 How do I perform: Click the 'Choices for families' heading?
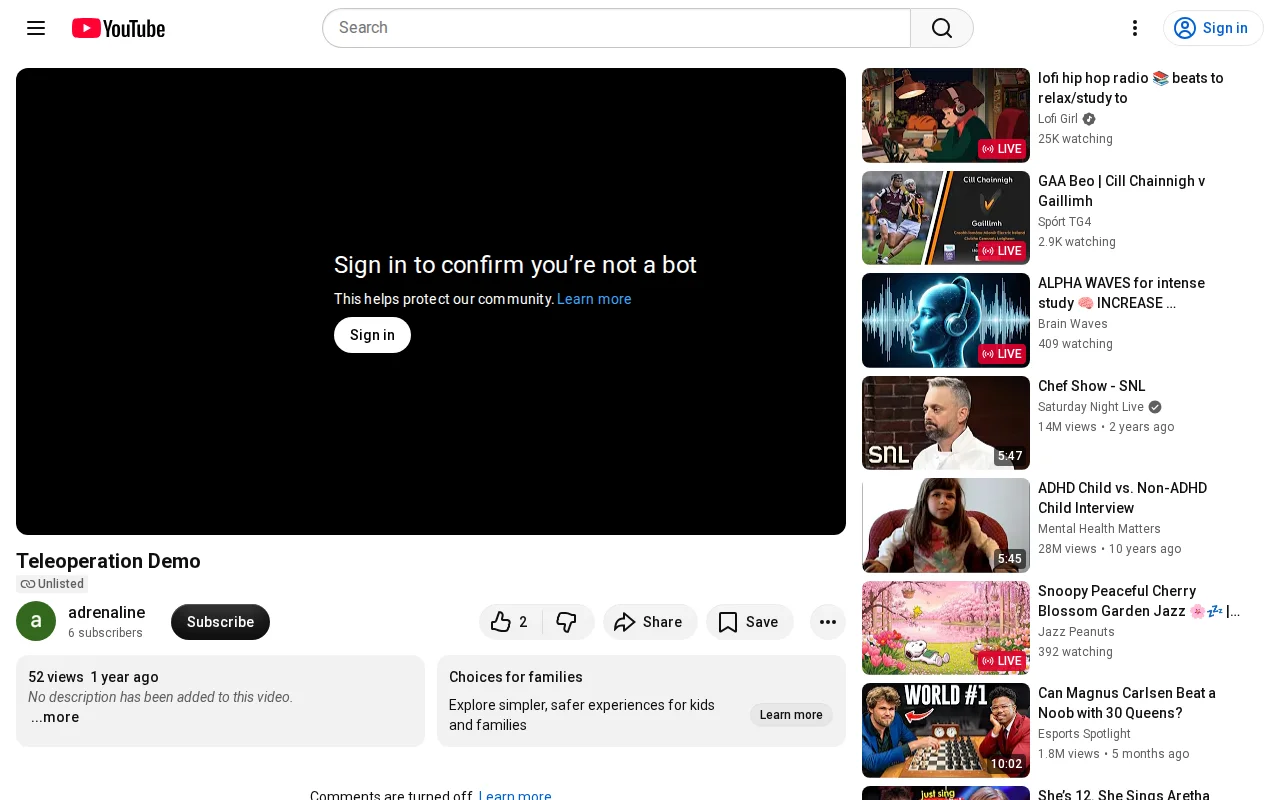[x=516, y=677]
